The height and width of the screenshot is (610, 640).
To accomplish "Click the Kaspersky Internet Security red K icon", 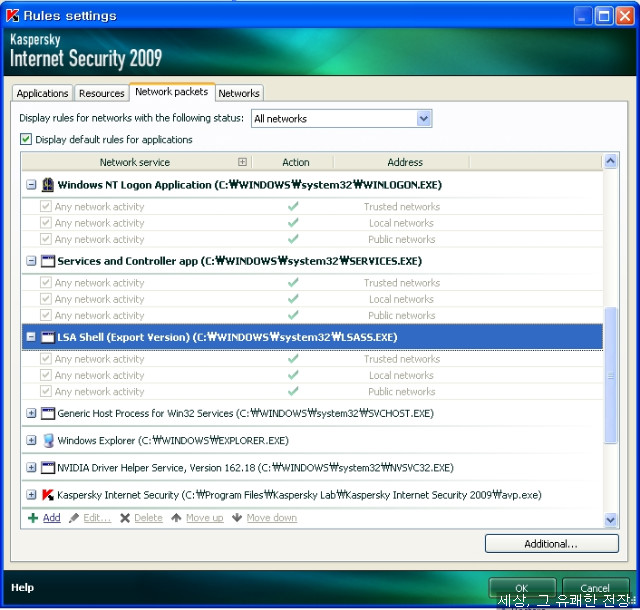I will 48,495.
